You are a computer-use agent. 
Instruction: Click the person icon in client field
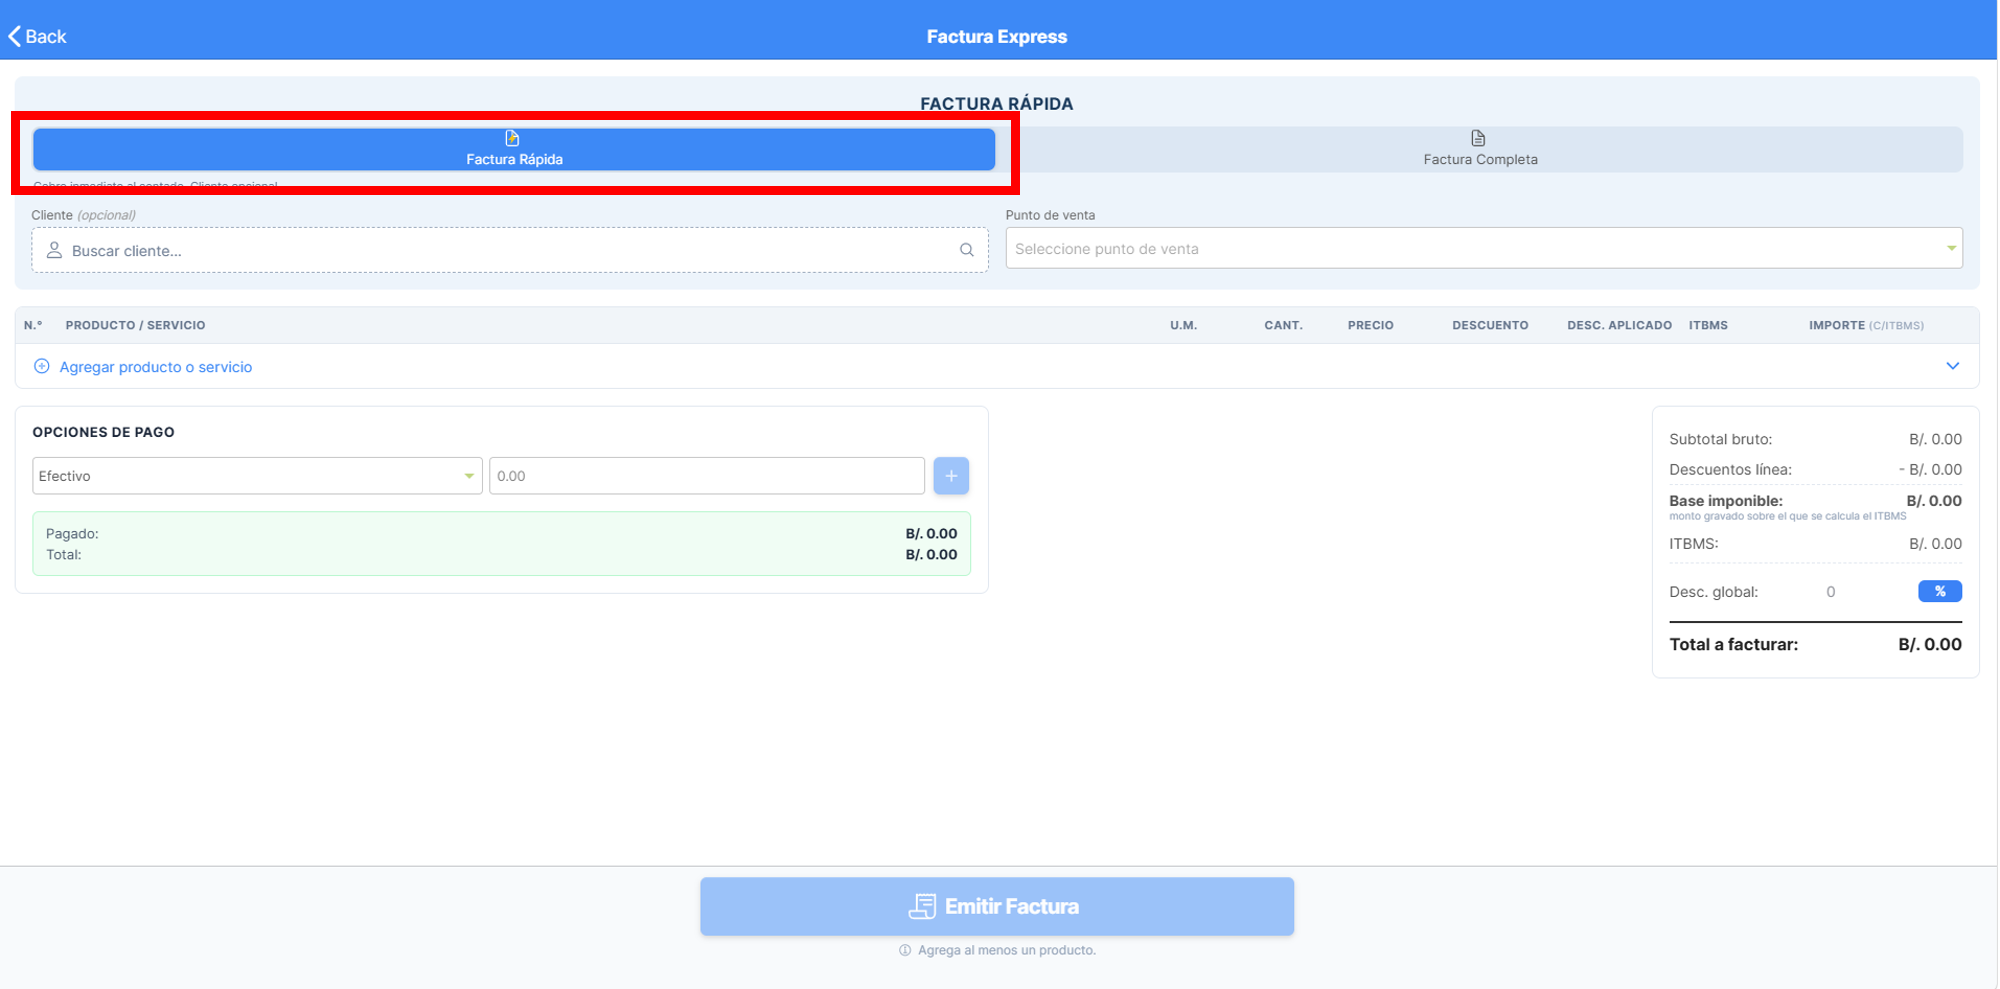[54, 250]
